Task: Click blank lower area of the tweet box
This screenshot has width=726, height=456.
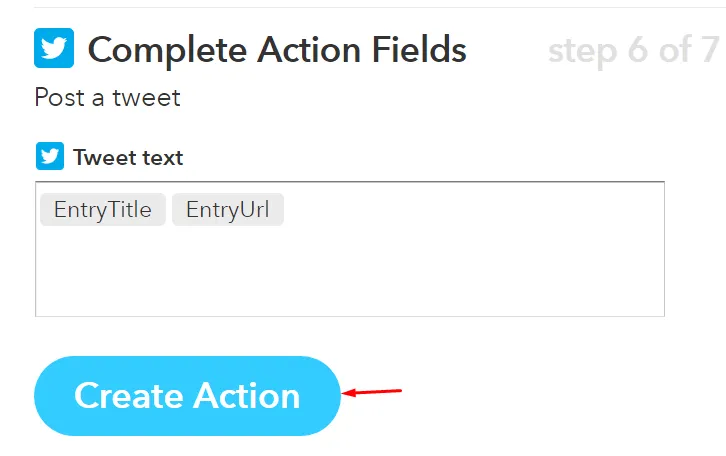Action: [x=350, y=278]
